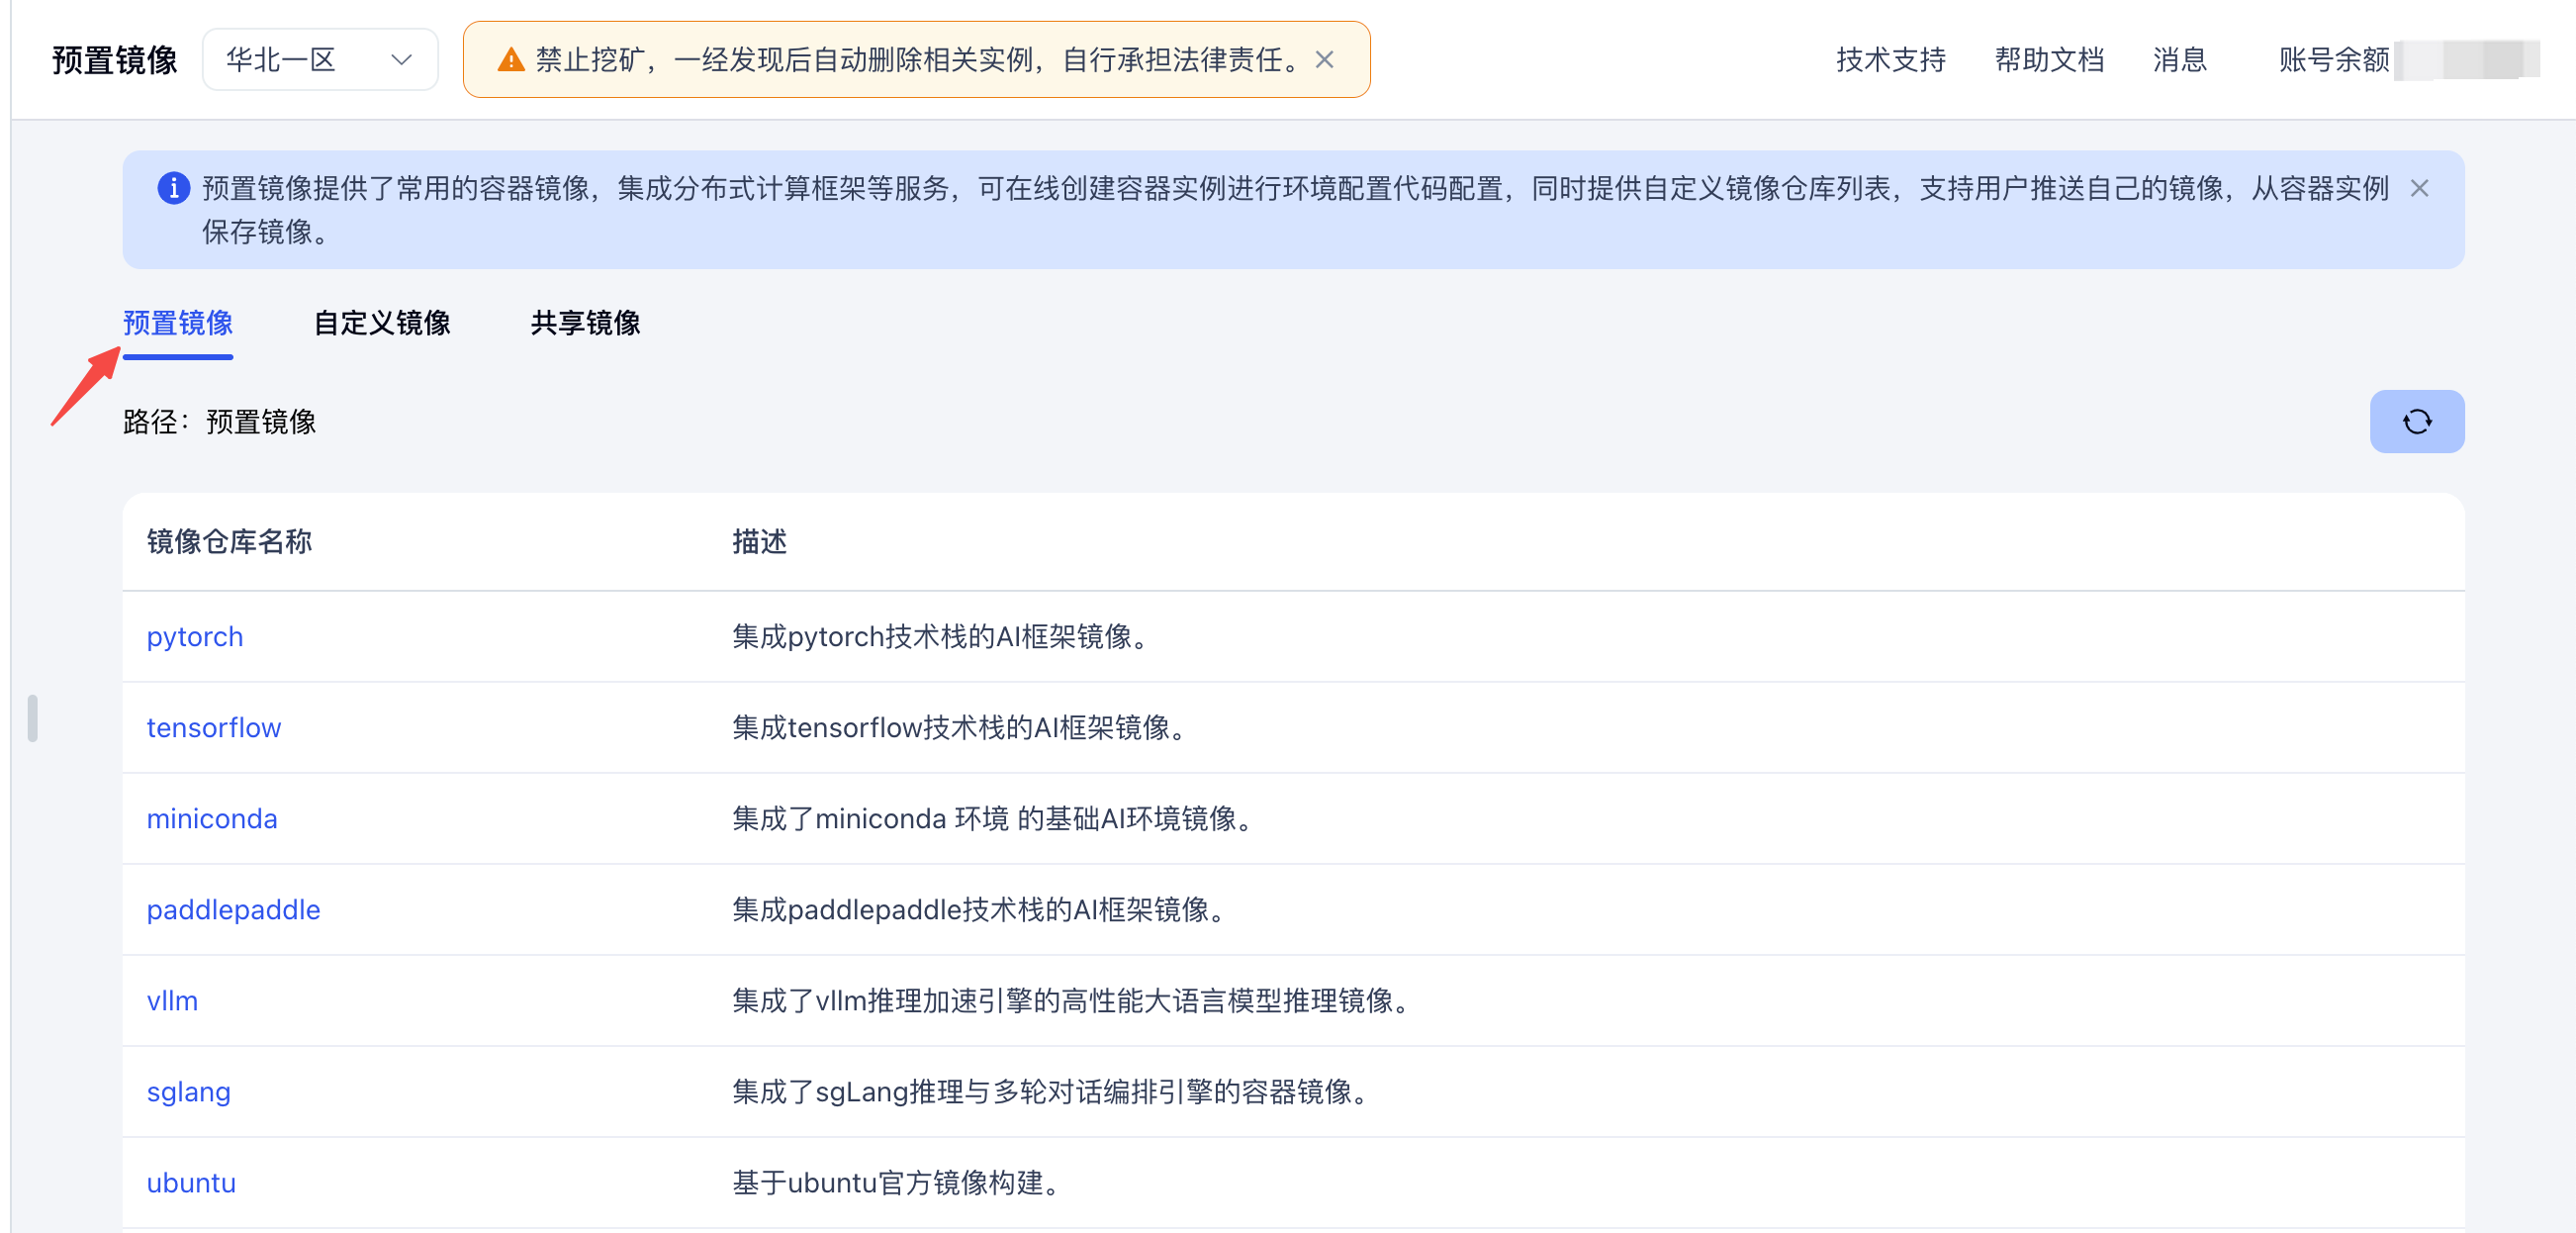Open the paddlepaddle image repository

tap(233, 910)
